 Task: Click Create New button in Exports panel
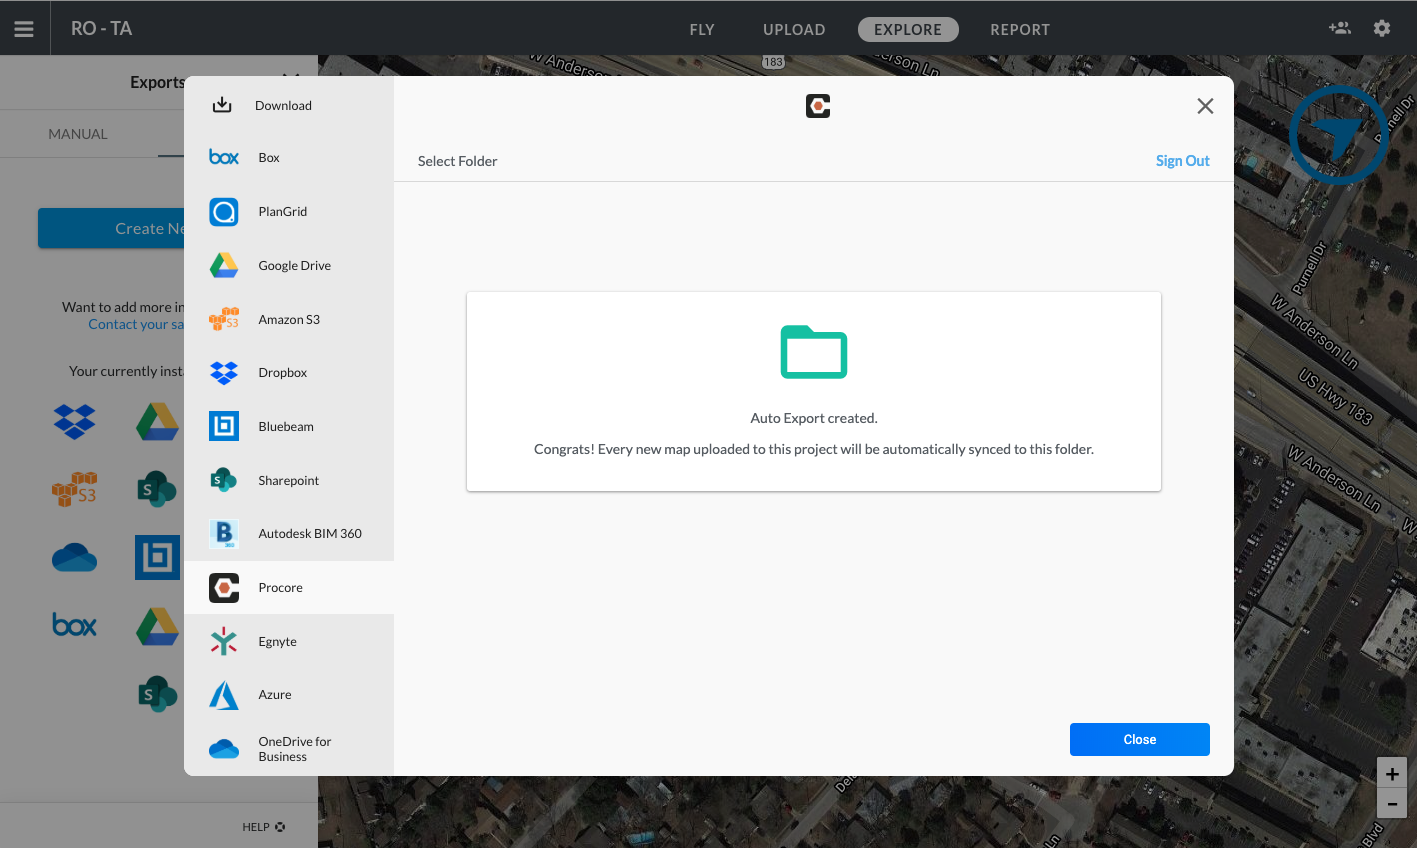click(x=111, y=228)
